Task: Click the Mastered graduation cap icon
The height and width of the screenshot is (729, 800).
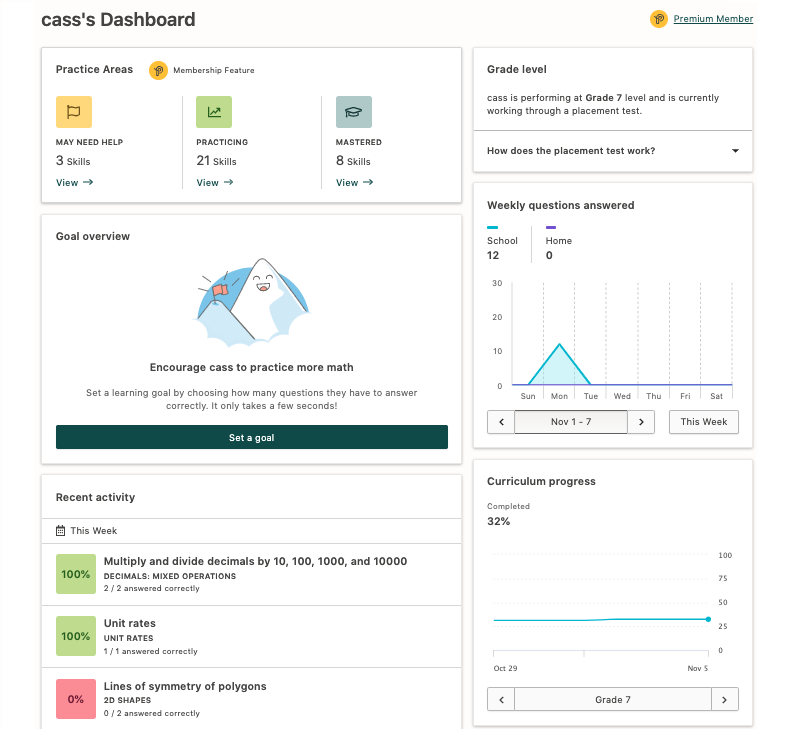Action: pos(354,112)
